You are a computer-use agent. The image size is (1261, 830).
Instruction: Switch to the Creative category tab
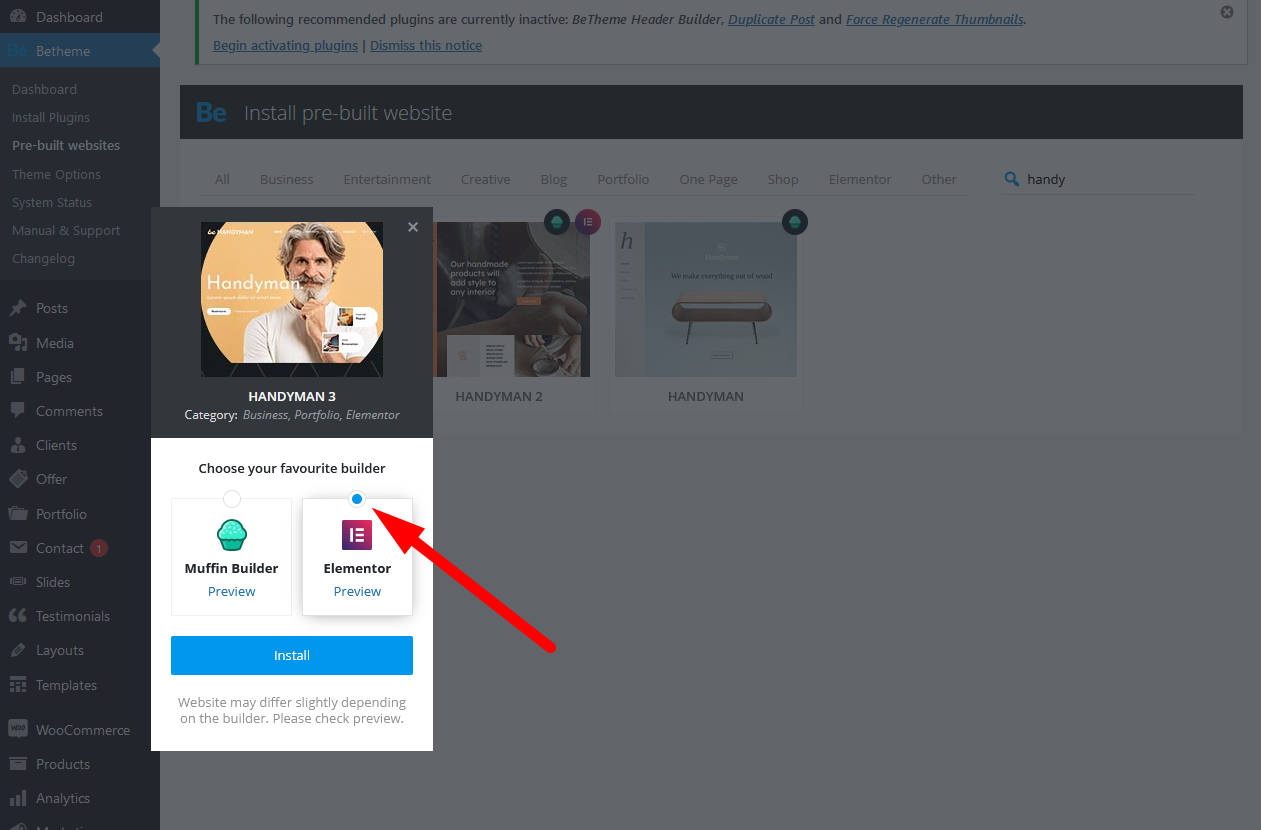coord(486,179)
